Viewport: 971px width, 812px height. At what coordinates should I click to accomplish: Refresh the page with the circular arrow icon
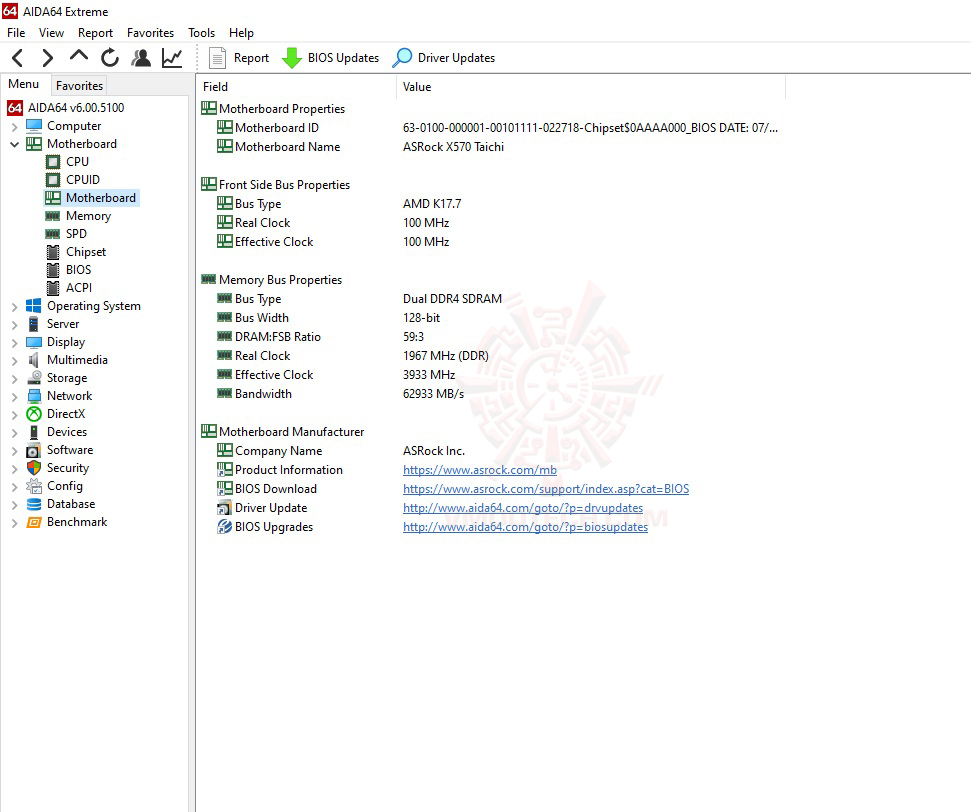(110, 58)
